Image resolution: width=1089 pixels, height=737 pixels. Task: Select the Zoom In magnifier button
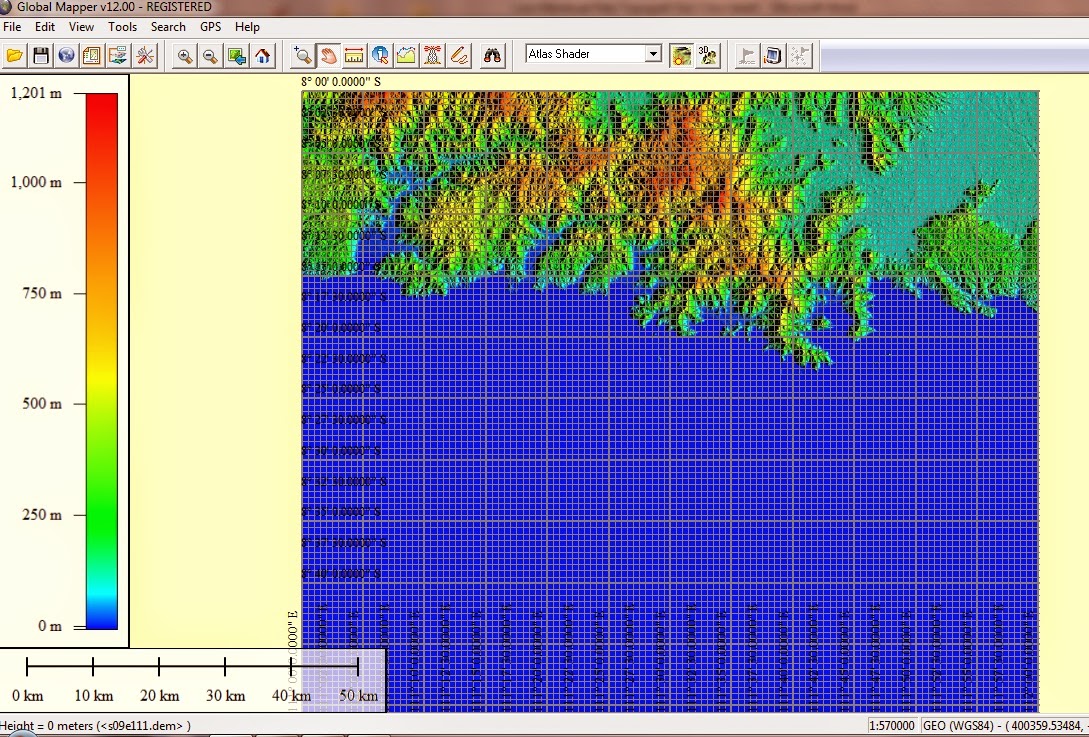pos(185,56)
